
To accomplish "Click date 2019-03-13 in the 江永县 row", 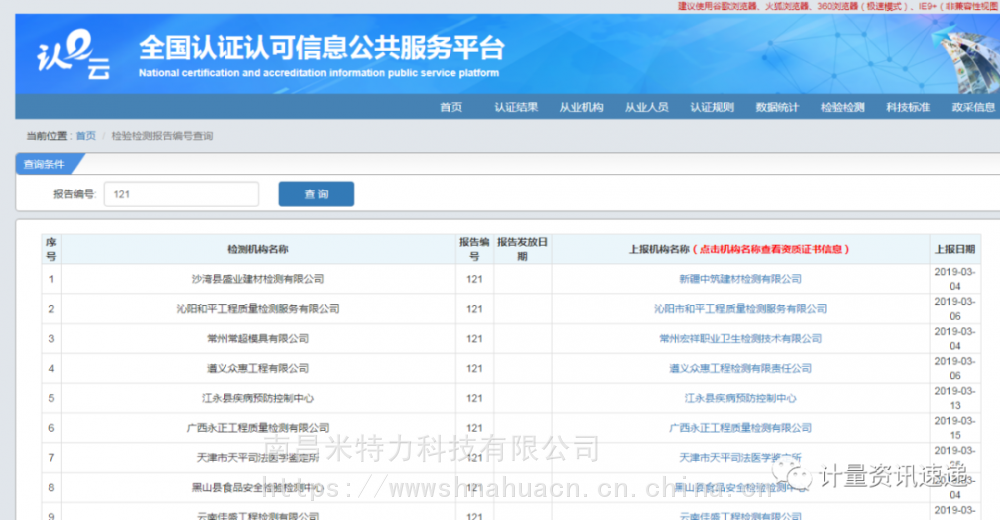I will point(955,398).
